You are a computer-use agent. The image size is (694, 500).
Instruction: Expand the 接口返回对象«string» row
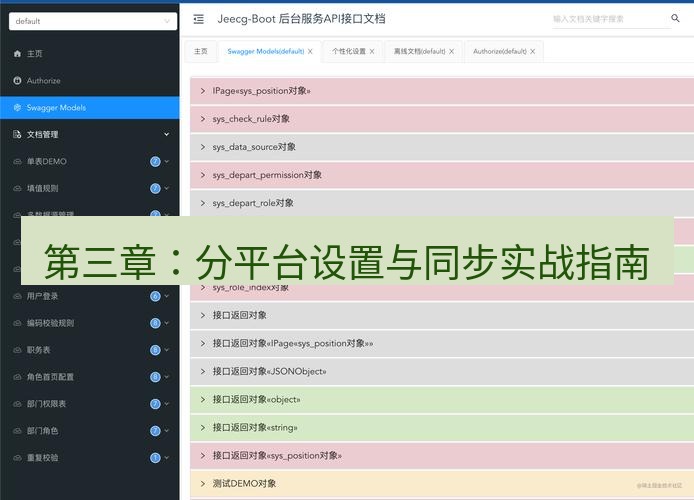tap(442, 428)
